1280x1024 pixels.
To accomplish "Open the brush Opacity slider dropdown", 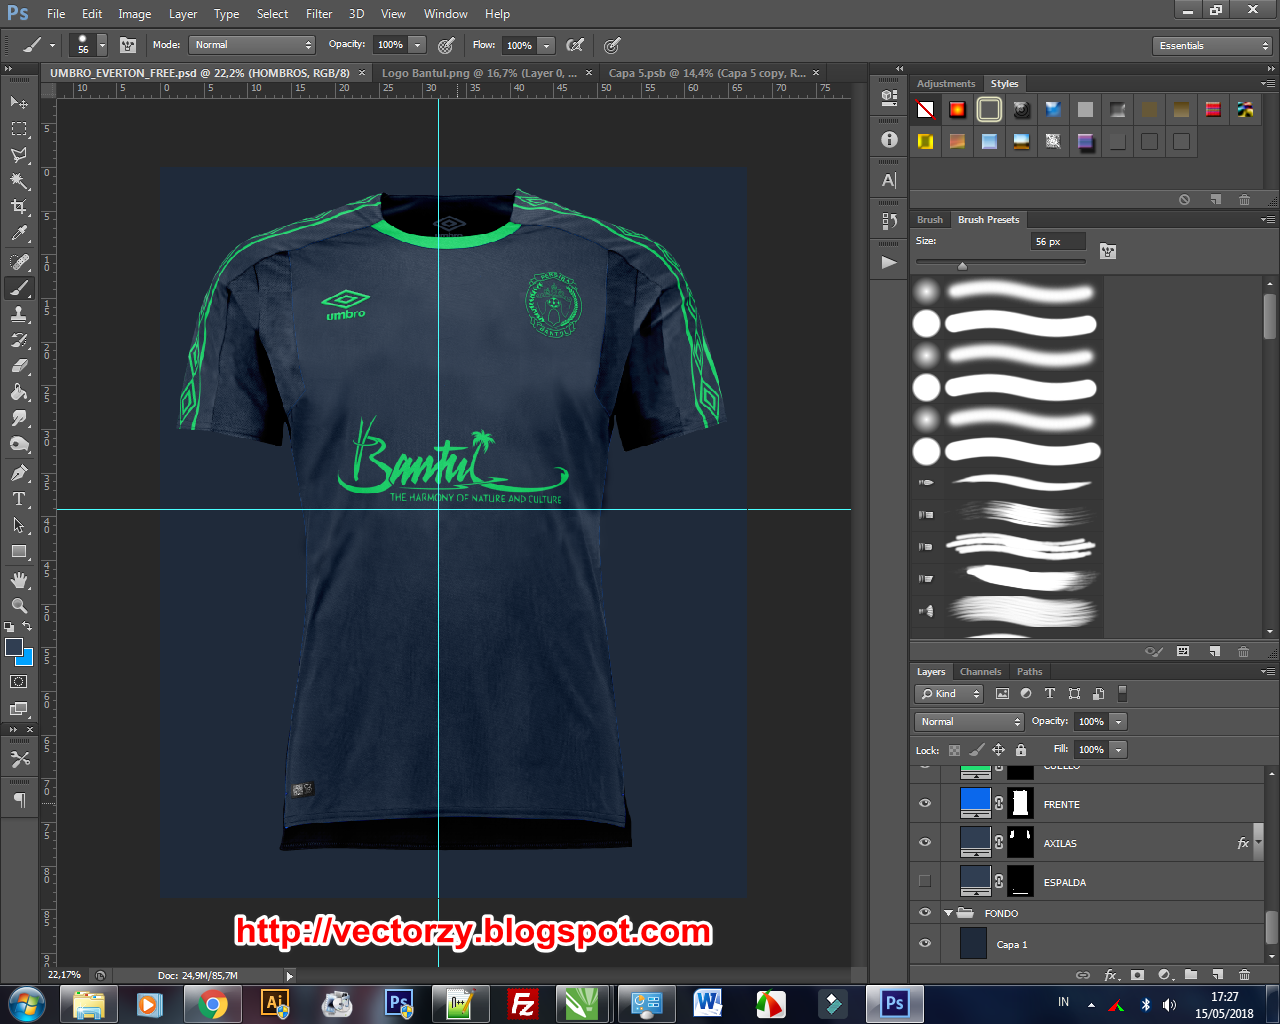I will [x=418, y=45].
